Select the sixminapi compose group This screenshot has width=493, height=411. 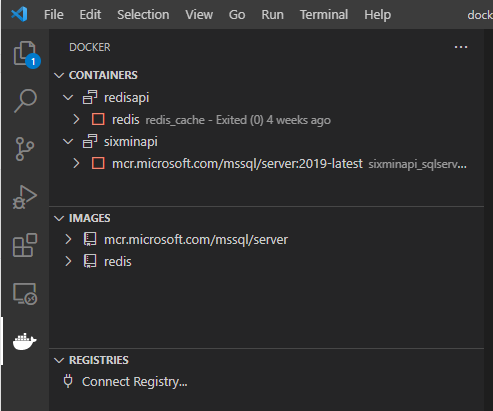(x=131, y=142)
